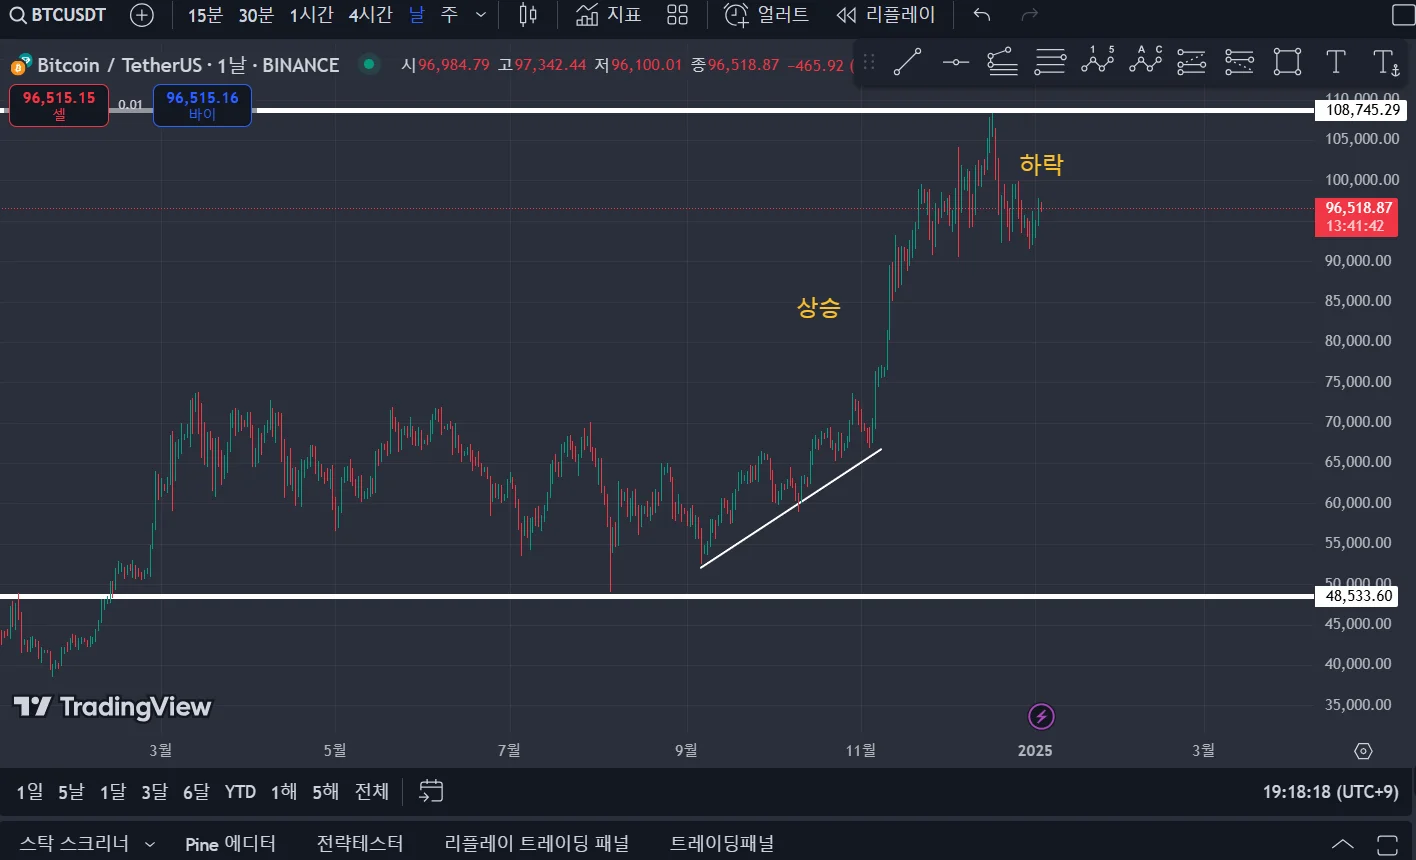Click the blue 바이 buy button
Screen dimensions: 1416x860
coord(202,106)
